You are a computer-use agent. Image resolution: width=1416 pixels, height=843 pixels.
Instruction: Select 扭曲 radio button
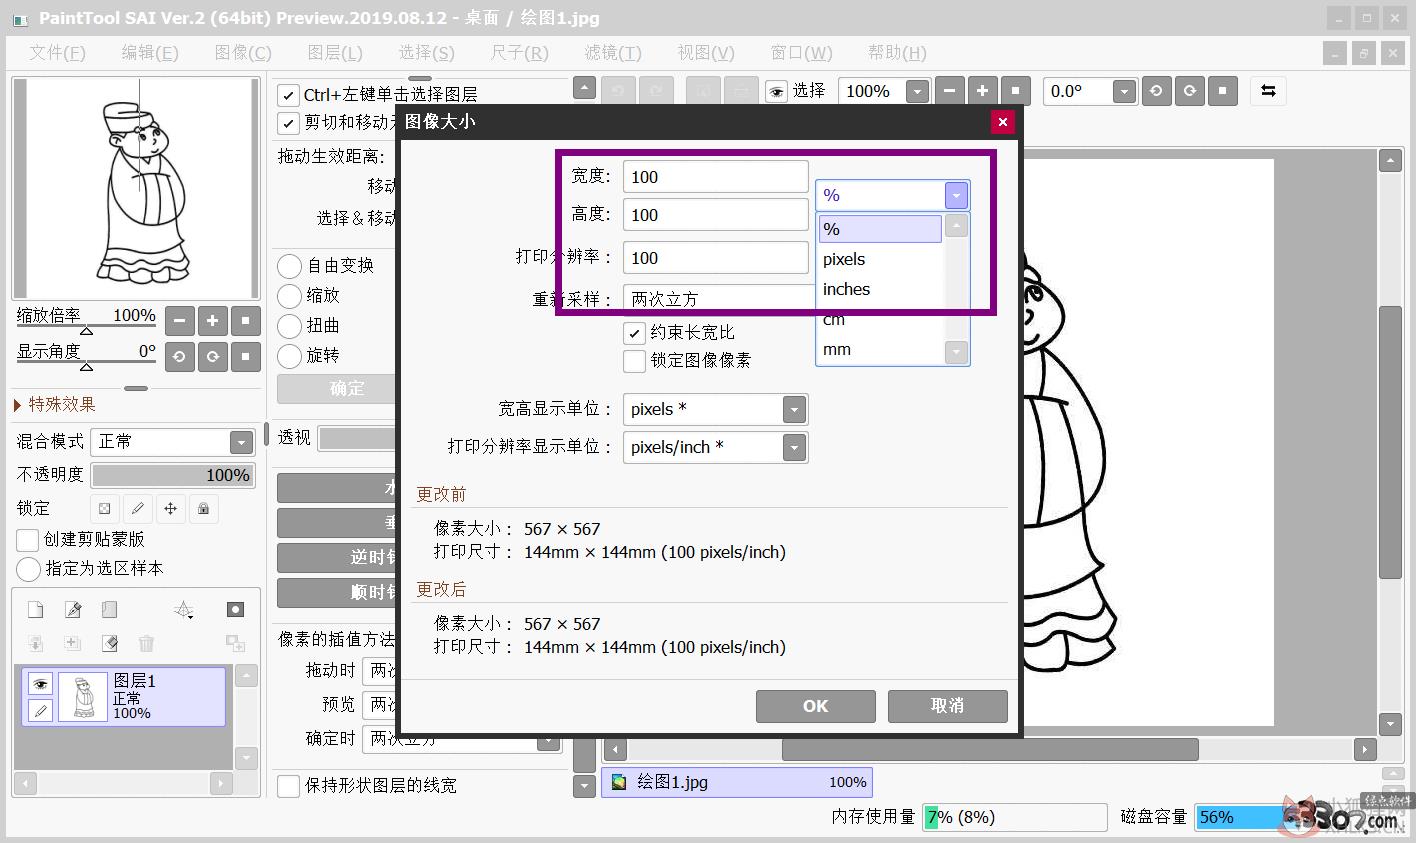click(x=289, y=326)
